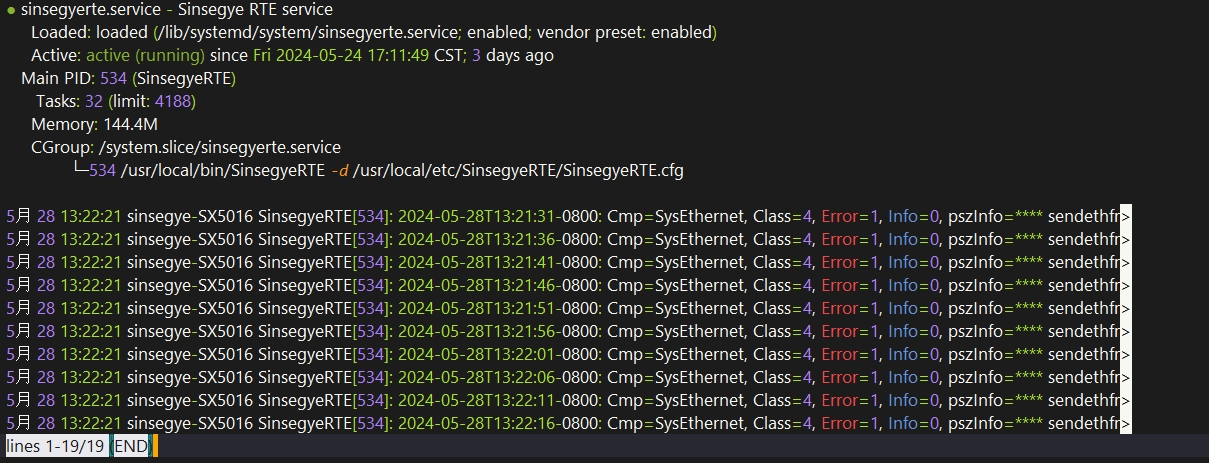This screenshot has height=463, width=1209.
Task: Click the -d flag in the command line
Action: pyautogui.click(x=340, y=171)
